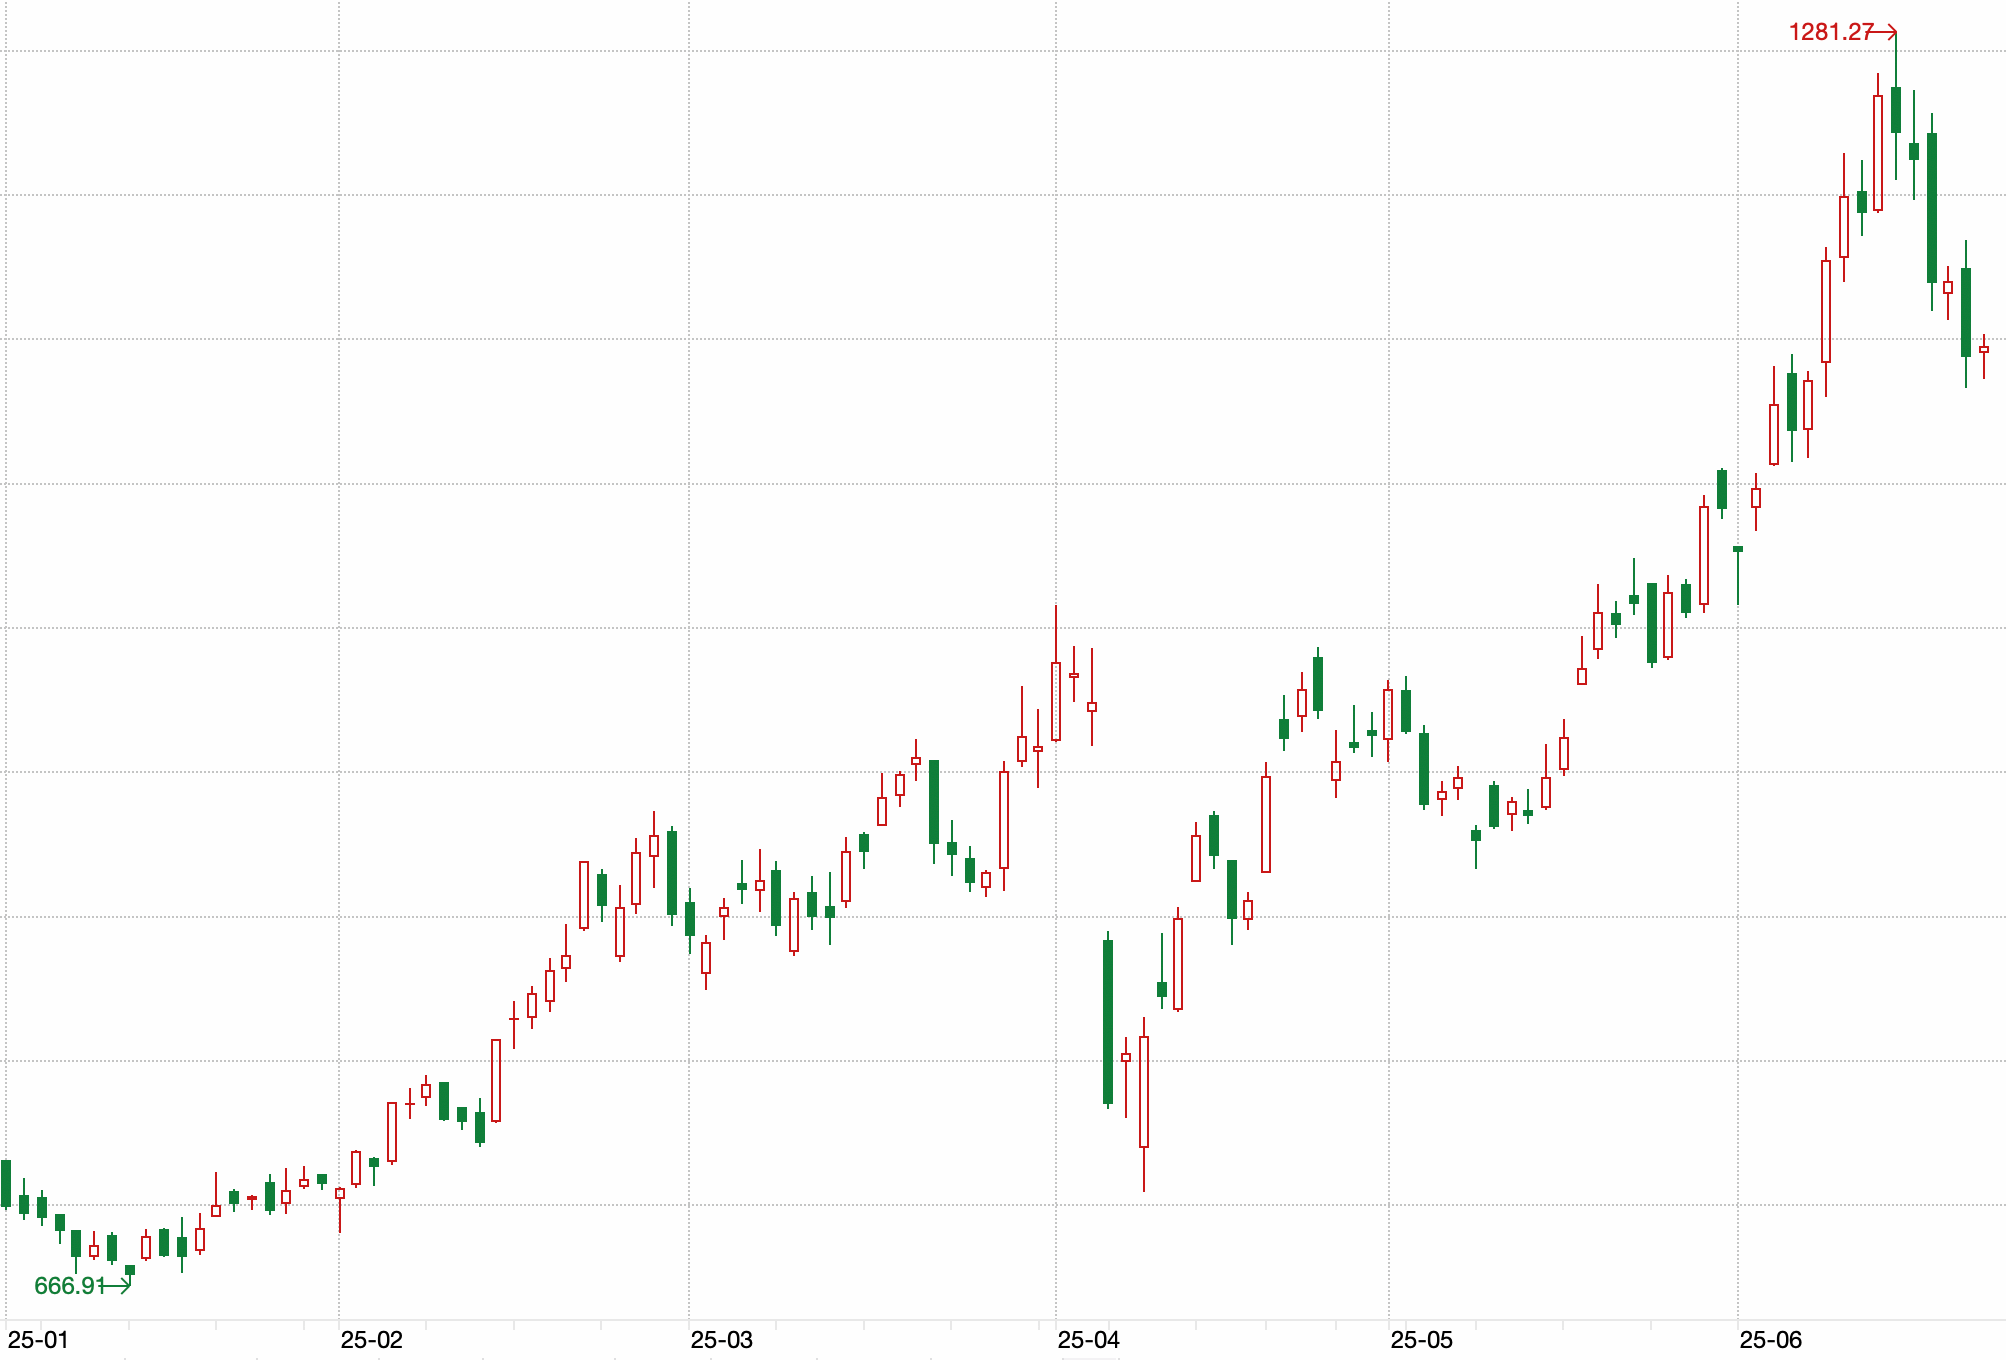Click the green candle reaching the 1281.27 high
Screen dimensions: 2006x1360
click(x=1896, y=110)
